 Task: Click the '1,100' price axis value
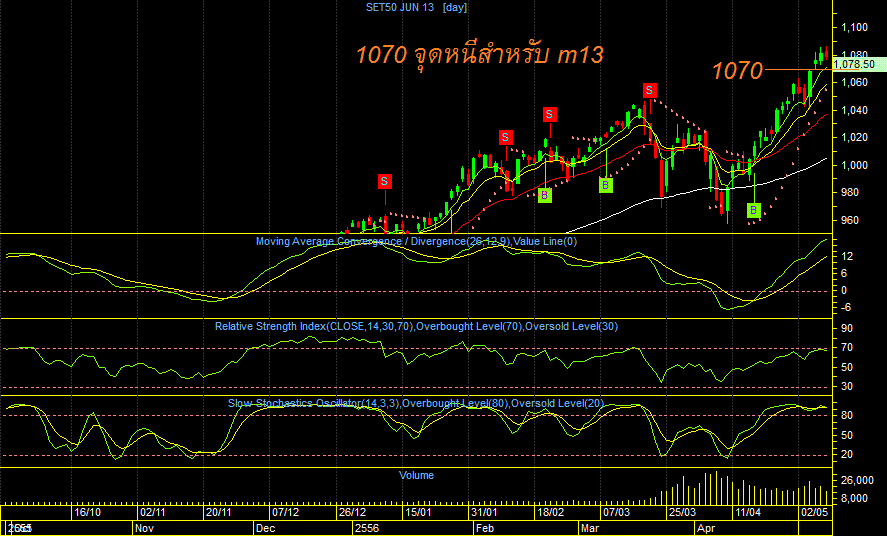point(854,27)
